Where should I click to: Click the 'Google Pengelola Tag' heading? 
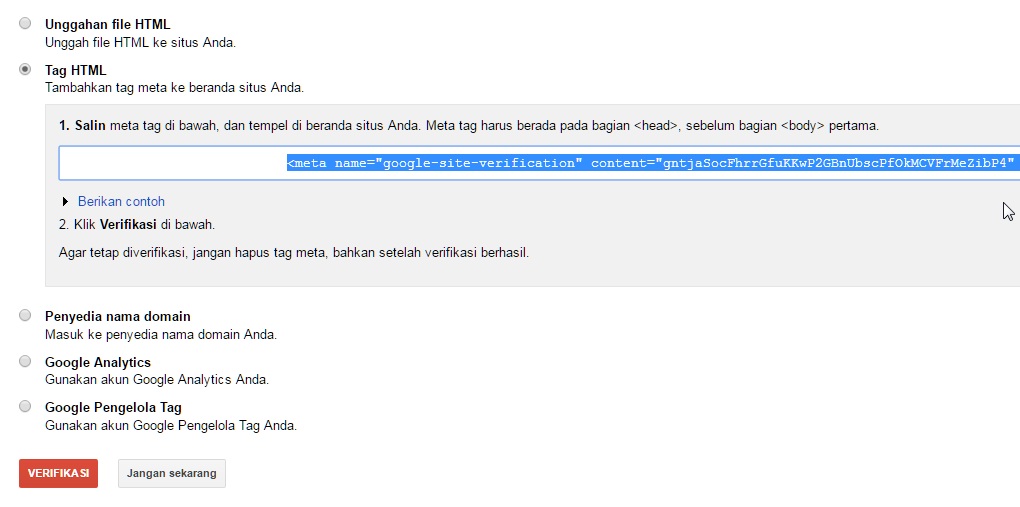(113, 407)
